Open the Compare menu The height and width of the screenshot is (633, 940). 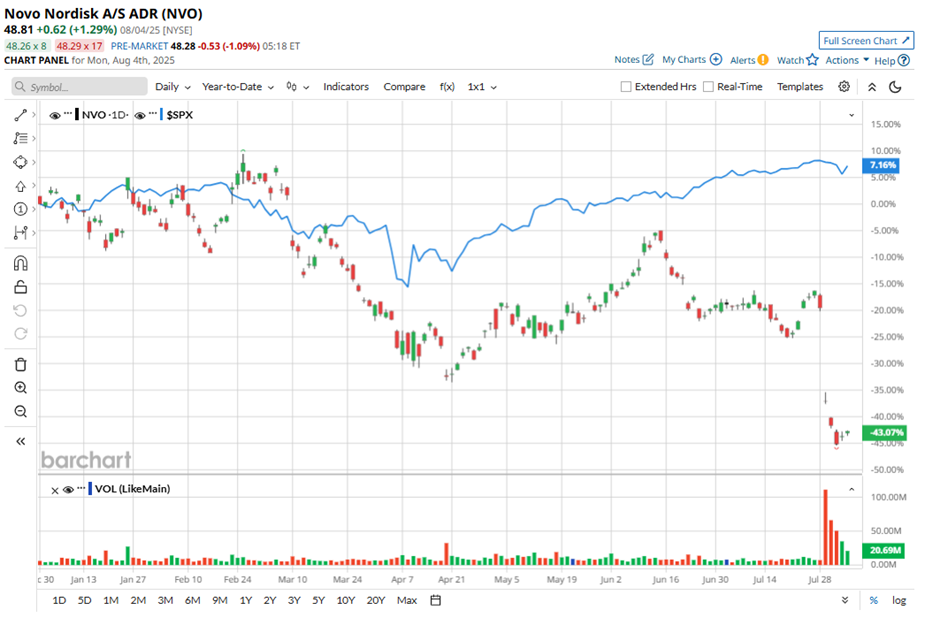tap(404, 87)
